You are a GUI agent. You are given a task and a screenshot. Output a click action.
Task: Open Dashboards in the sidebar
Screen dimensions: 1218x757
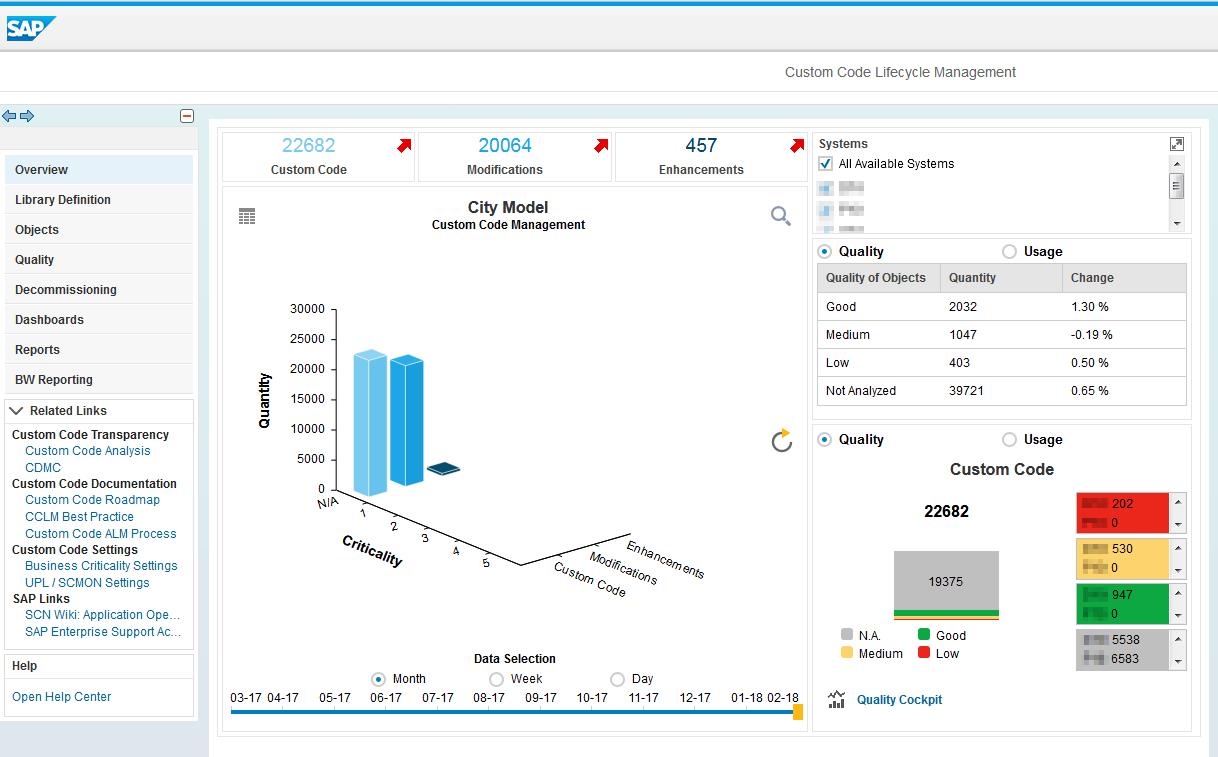pos(99,320)
